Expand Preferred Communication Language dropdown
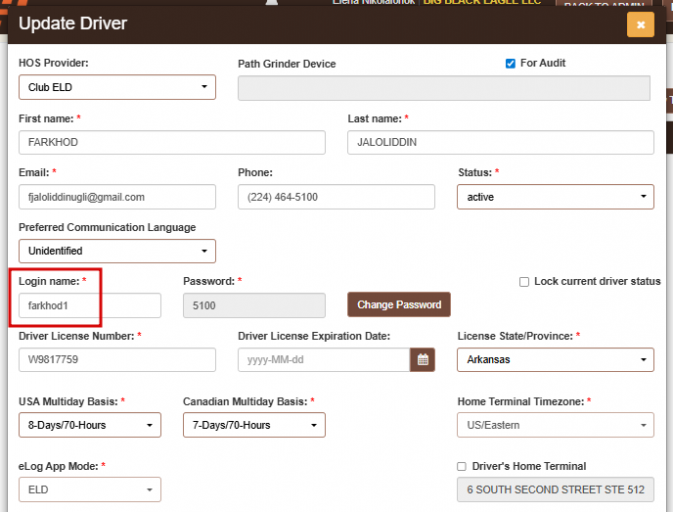 (117, 251)
